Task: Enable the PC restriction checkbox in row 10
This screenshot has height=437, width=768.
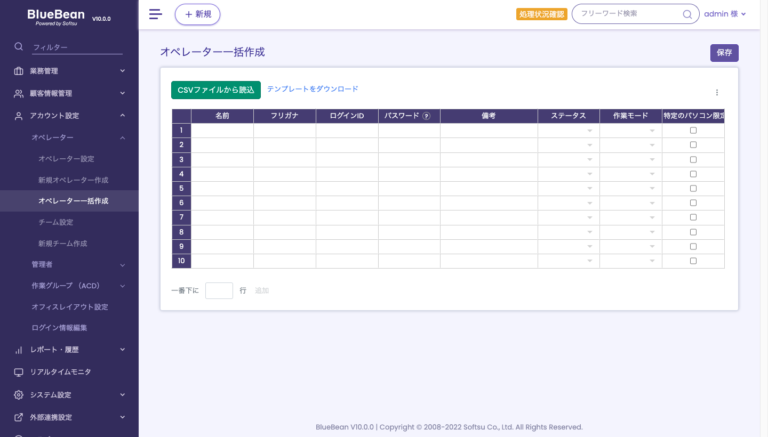Action: tap(693, 261)
